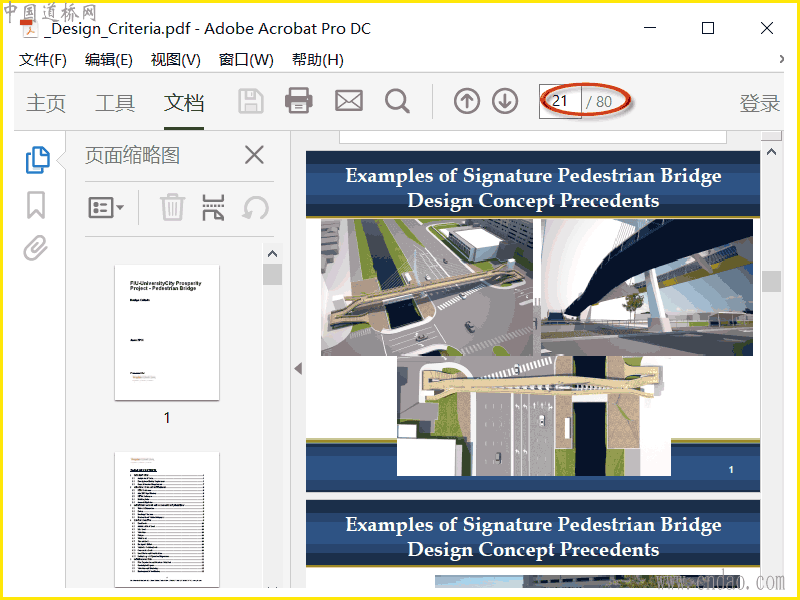Open the 文件(F) menu
The image size is (800, 600).
(43, 60)
